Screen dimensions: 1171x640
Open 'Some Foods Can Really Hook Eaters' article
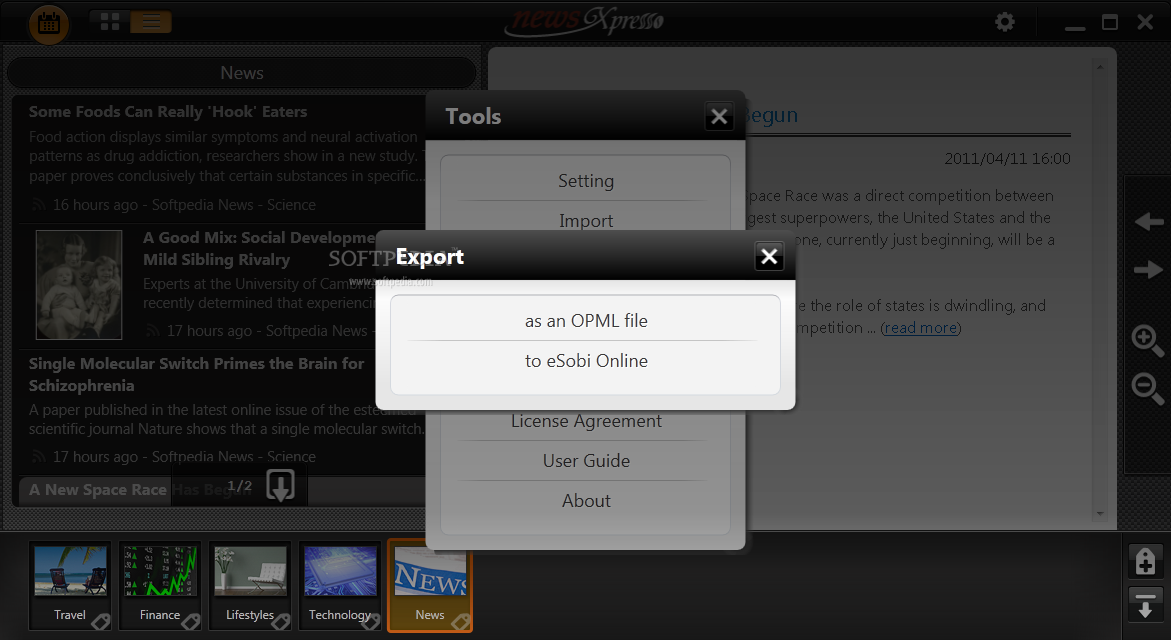click(168, 112)
